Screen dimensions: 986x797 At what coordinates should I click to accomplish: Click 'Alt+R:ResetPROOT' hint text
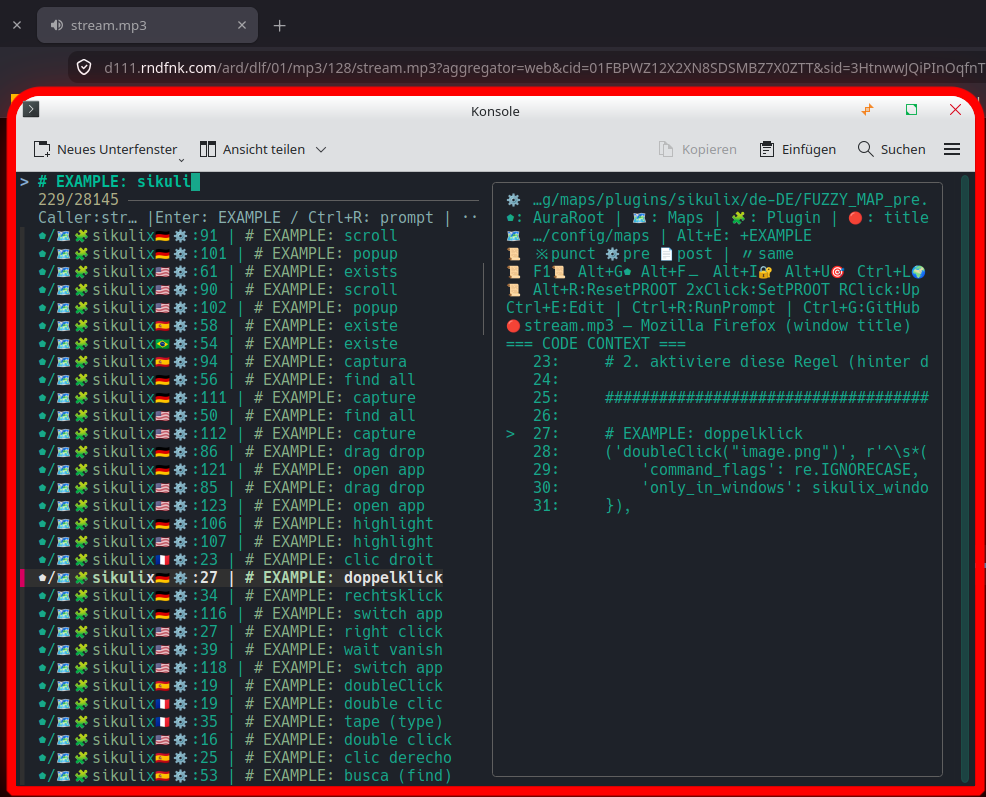click(604, 290)
